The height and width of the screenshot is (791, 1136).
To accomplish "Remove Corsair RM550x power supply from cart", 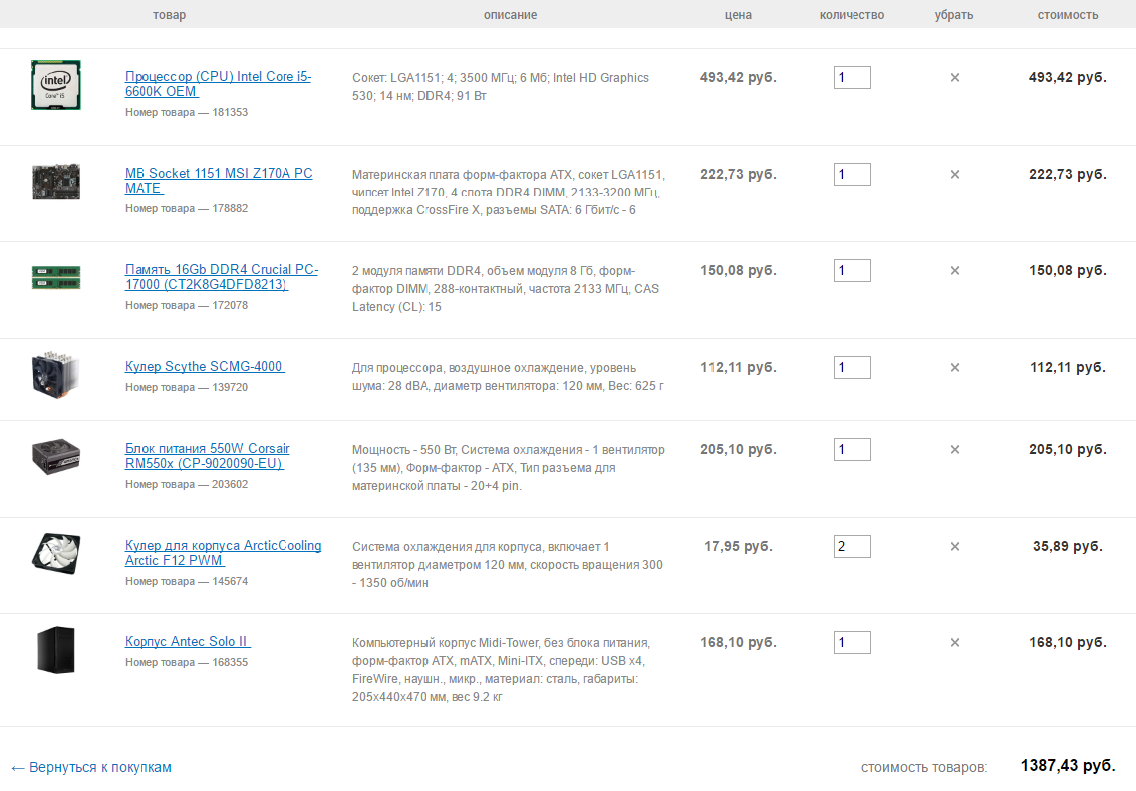I will pyautogui.click(x=954, y=449).
